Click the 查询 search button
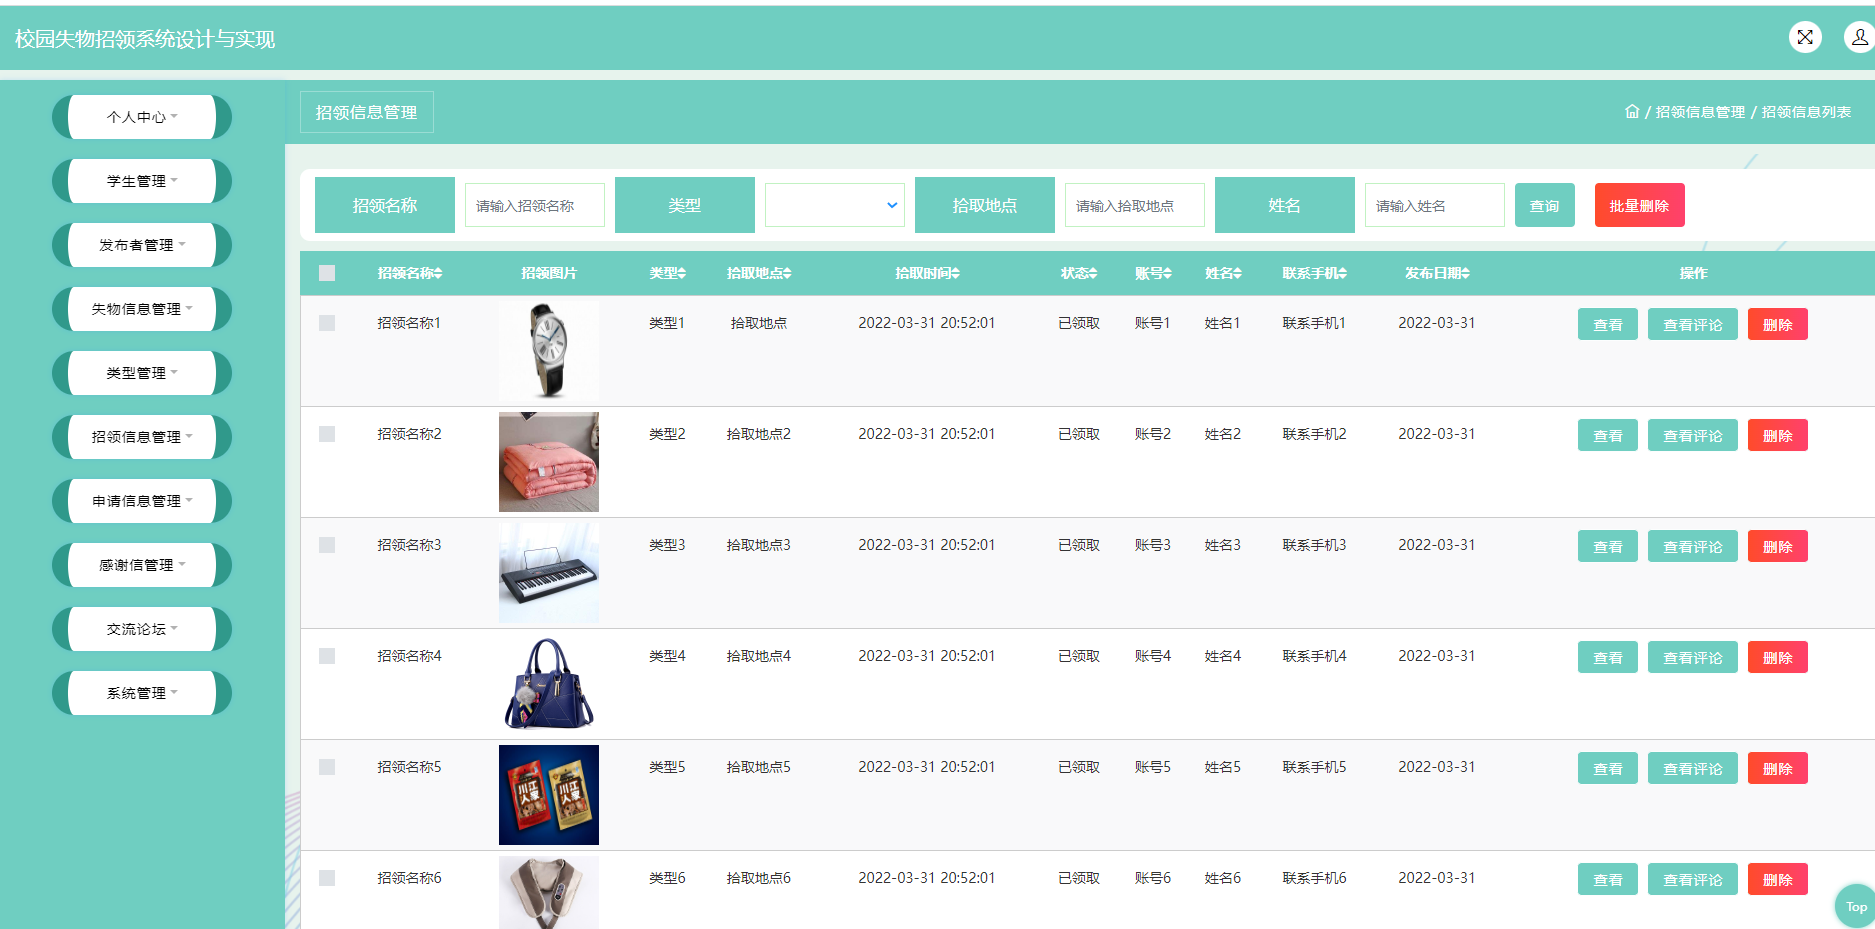The image size is (1875, 929). pyautogui.click(x=1545, y=205)
